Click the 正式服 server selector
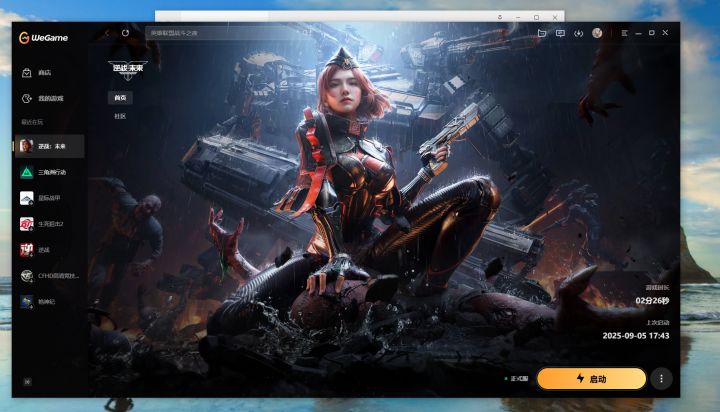 click(517, 378)
